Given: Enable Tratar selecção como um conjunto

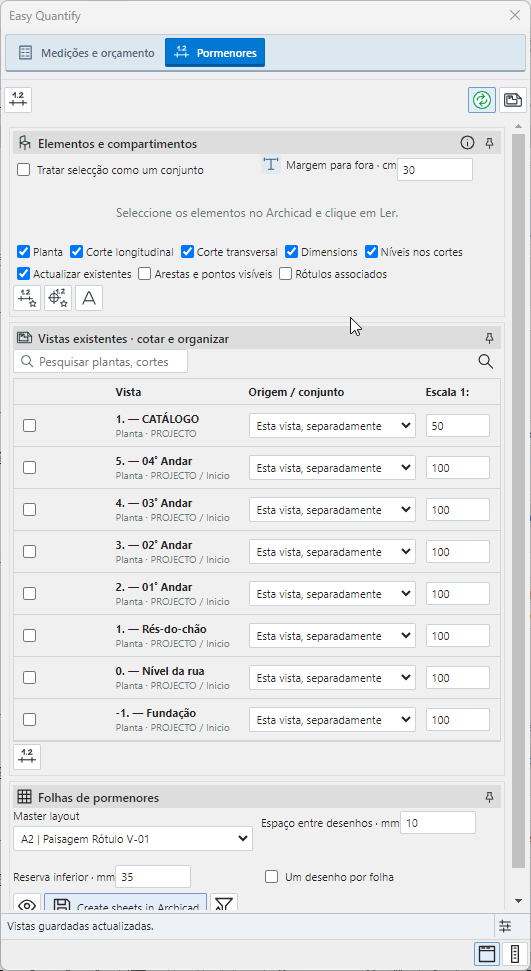Looking at the screenshot, I should tap(24, 170).
